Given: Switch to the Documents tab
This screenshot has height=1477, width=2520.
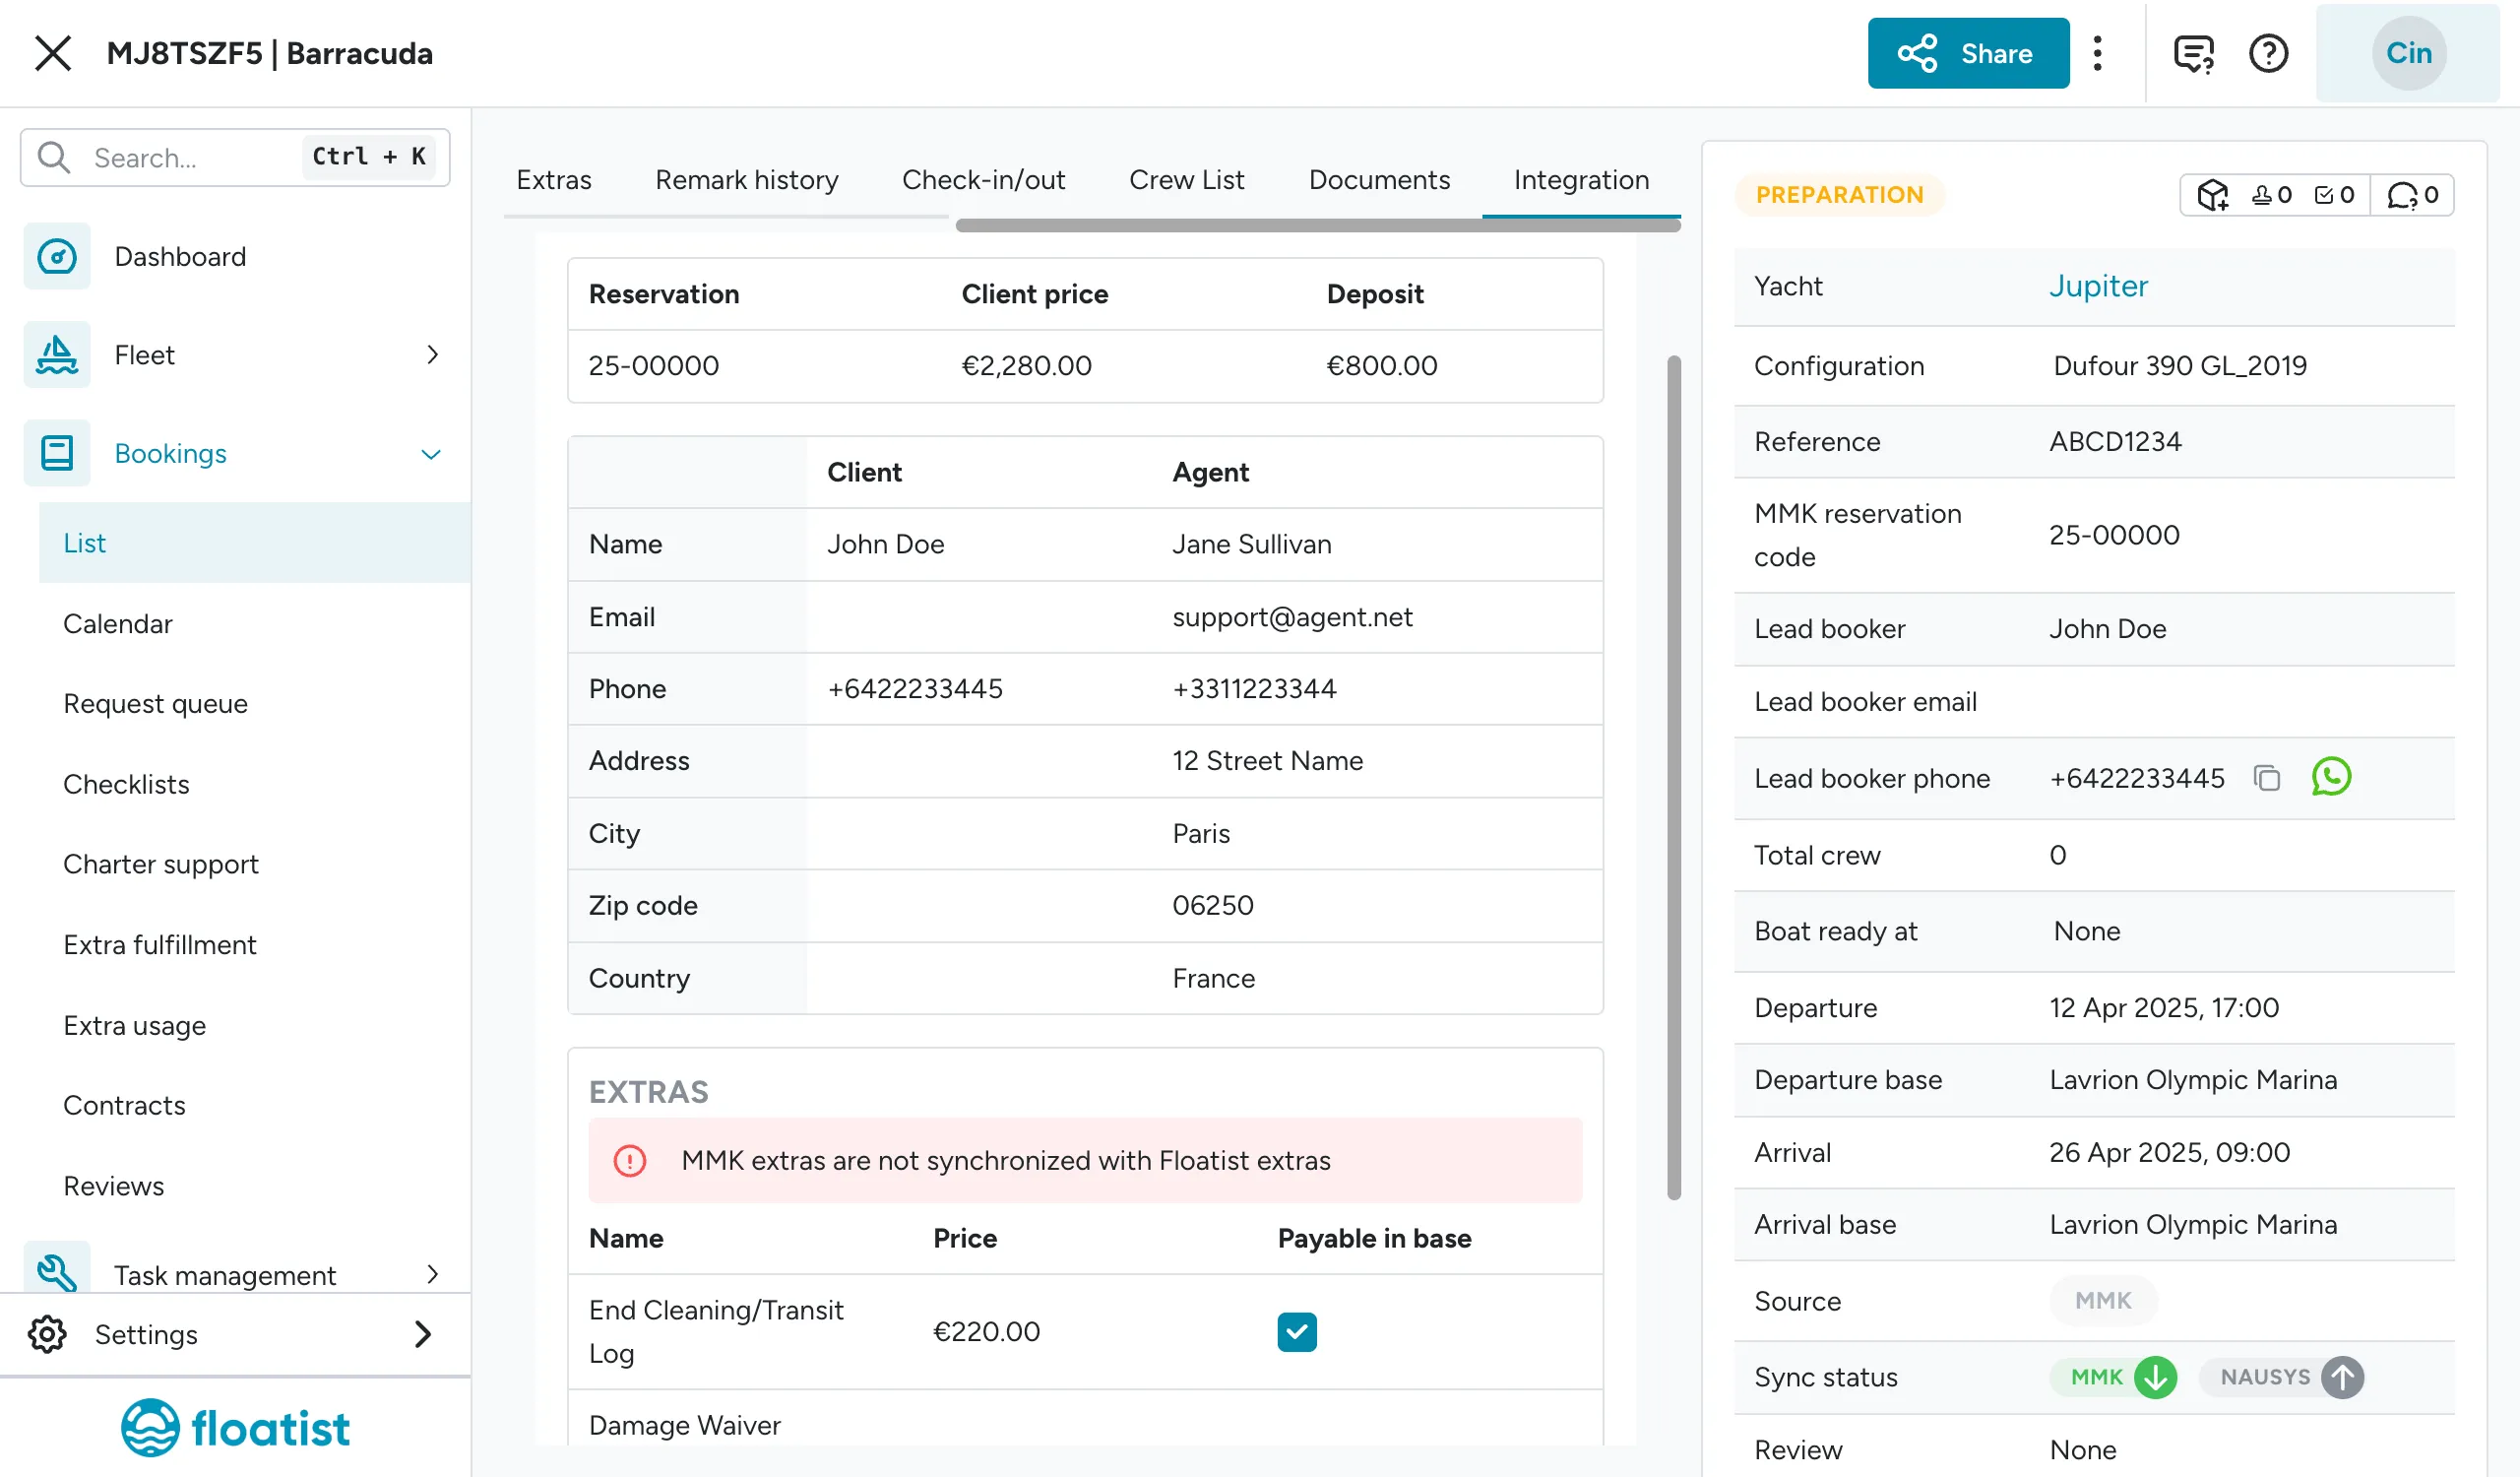Looking at the screenshot, I should pos(1379,180).
